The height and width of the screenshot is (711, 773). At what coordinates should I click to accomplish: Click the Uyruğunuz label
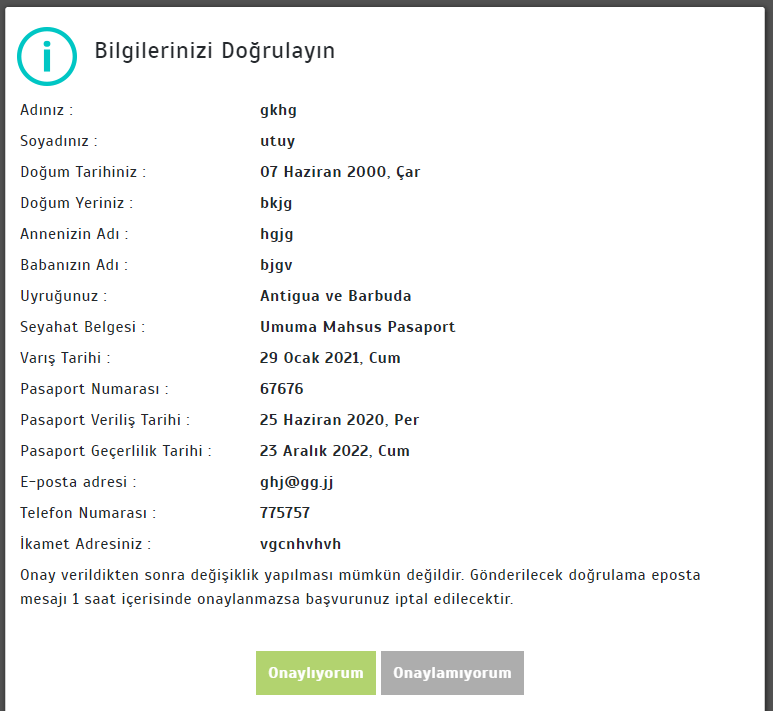point(63,296)
